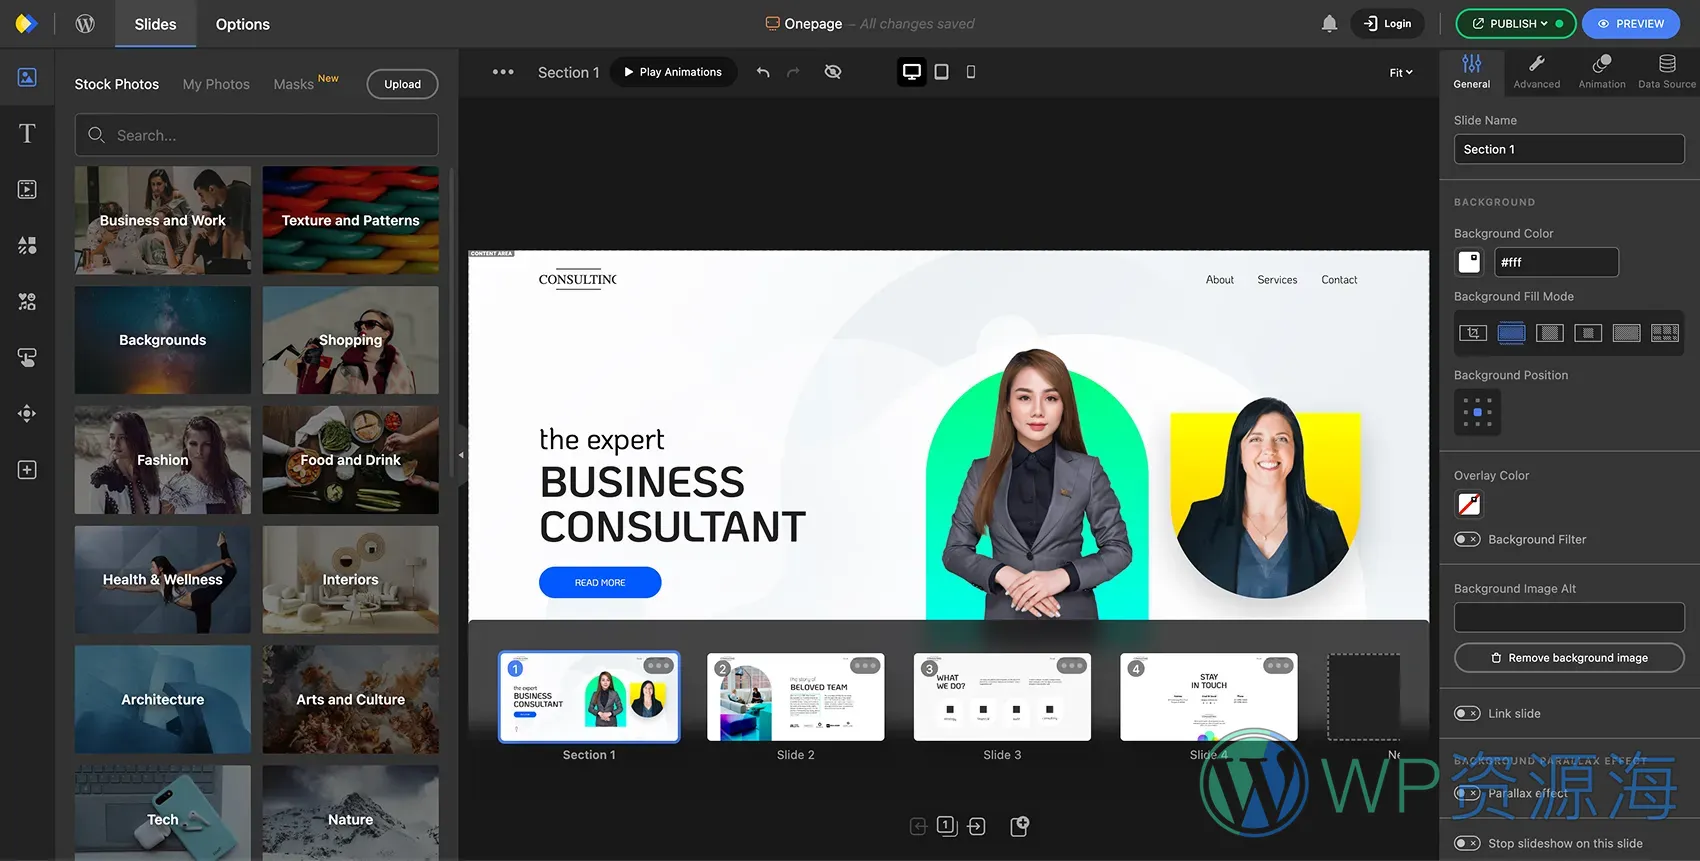The image size is (1700, 861).
Task: Open the four-arrows sidebar icon
Action: [27, 413]
